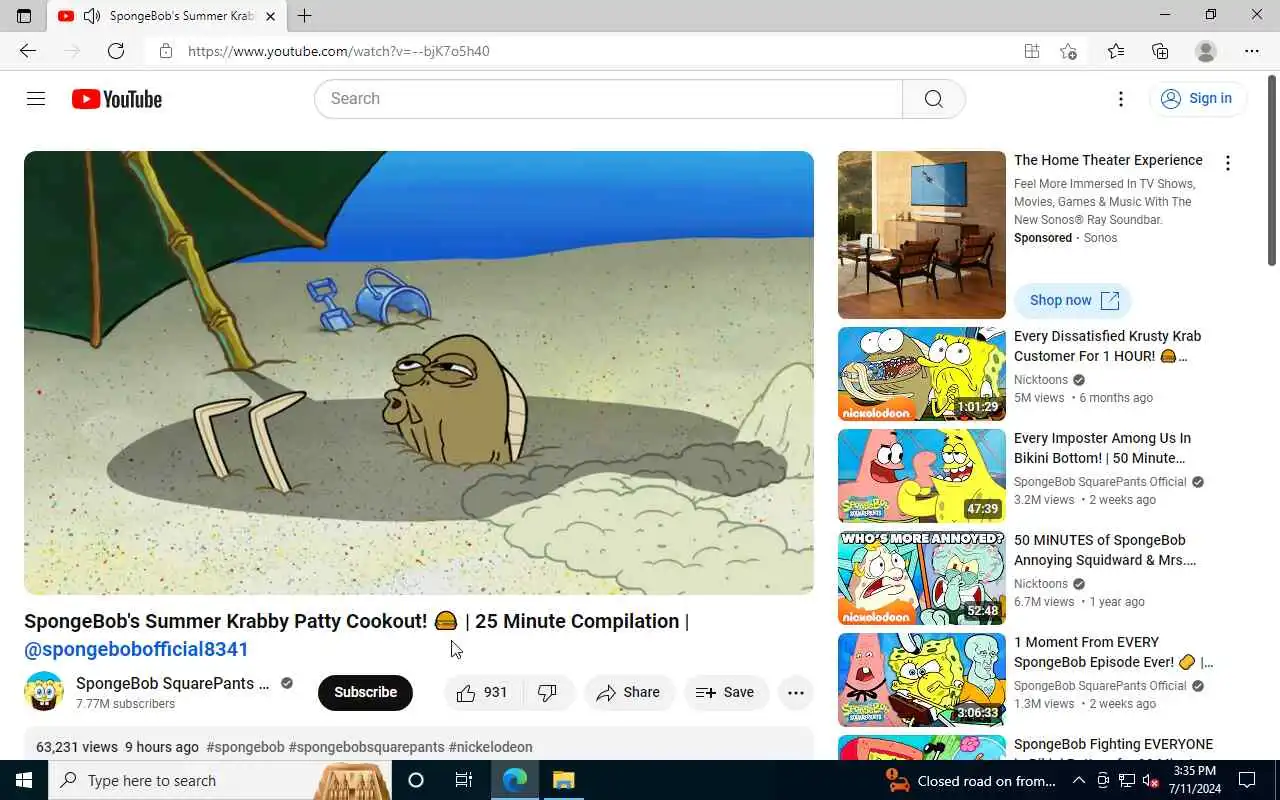Viewport: 1280px width, 800px height.
Task: Open SpongeBob Fighting EVERYONE video title
Action: pos(1113,744)
